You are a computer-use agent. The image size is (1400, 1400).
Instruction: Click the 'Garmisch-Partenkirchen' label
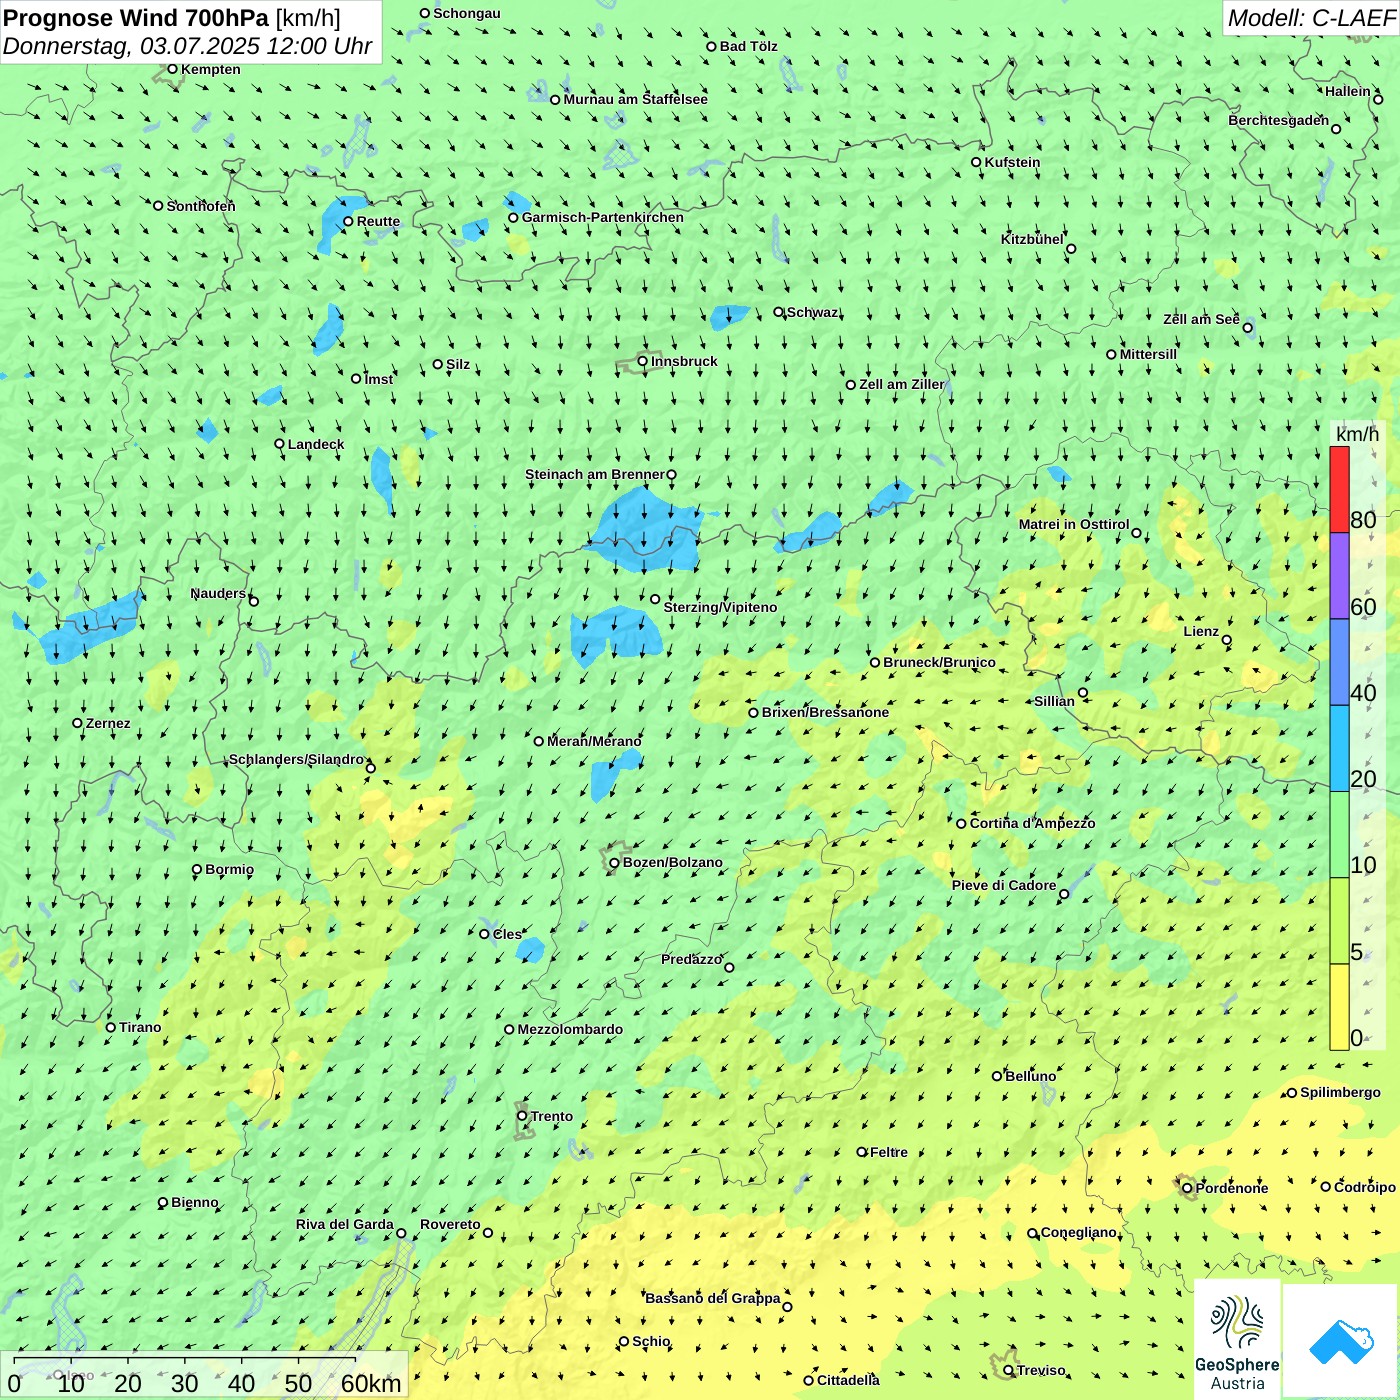(x=603, y=217)
